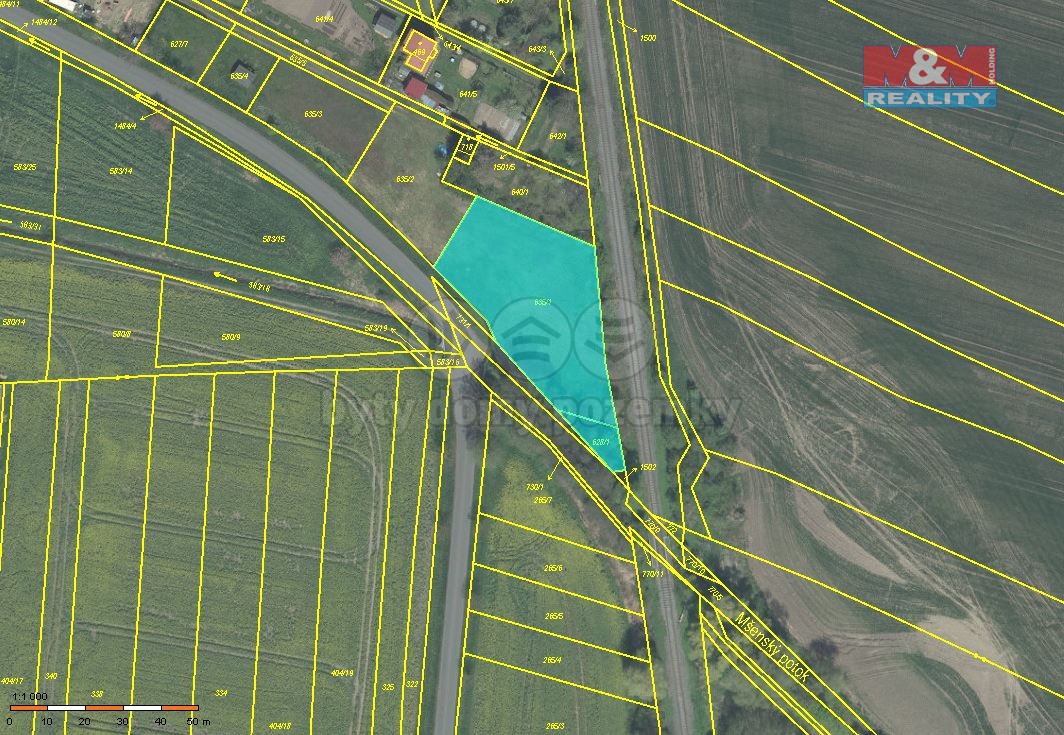
Task: Click parcel label 265/6
Action: click(x=554, y=568)
